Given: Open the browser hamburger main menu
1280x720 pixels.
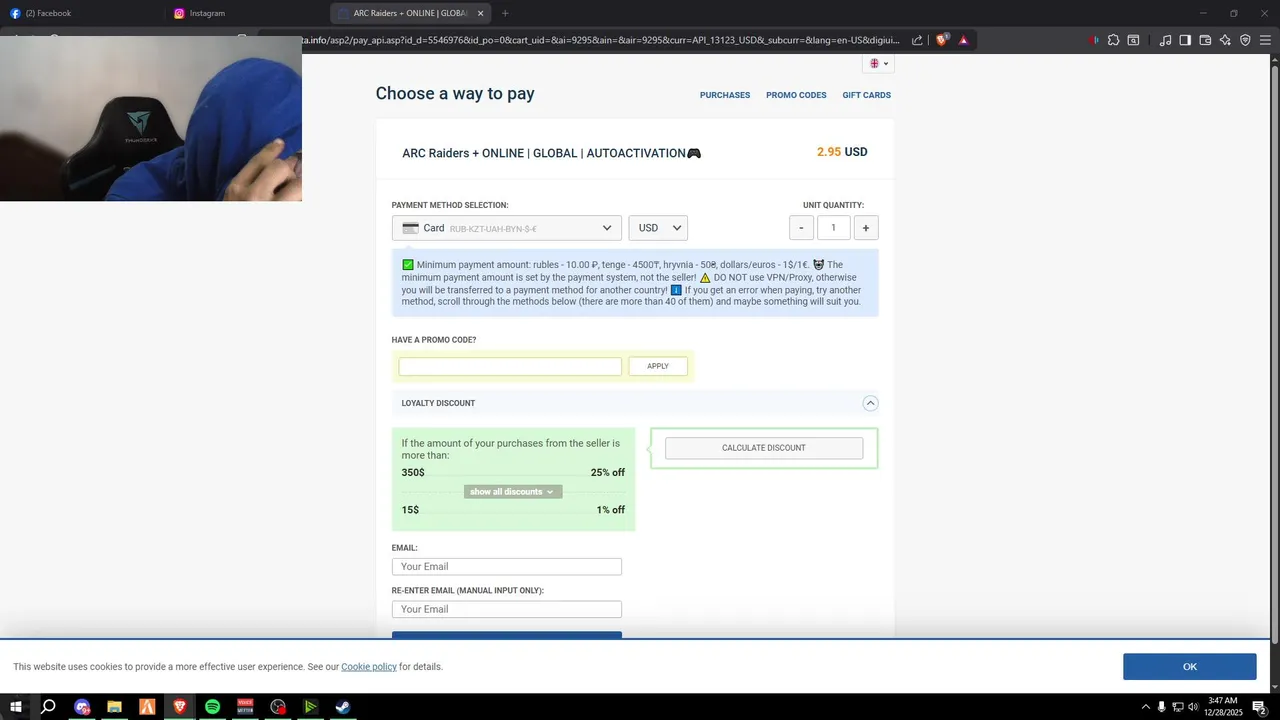Looking at the screenshot, I should click(x=1265, y=40).
